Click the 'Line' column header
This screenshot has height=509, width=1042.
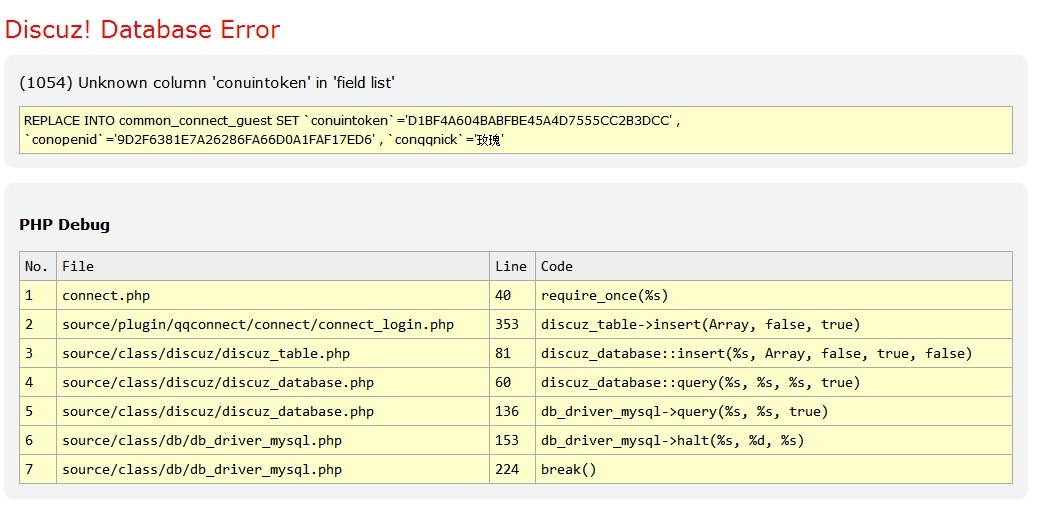click(x=512, y=266)
